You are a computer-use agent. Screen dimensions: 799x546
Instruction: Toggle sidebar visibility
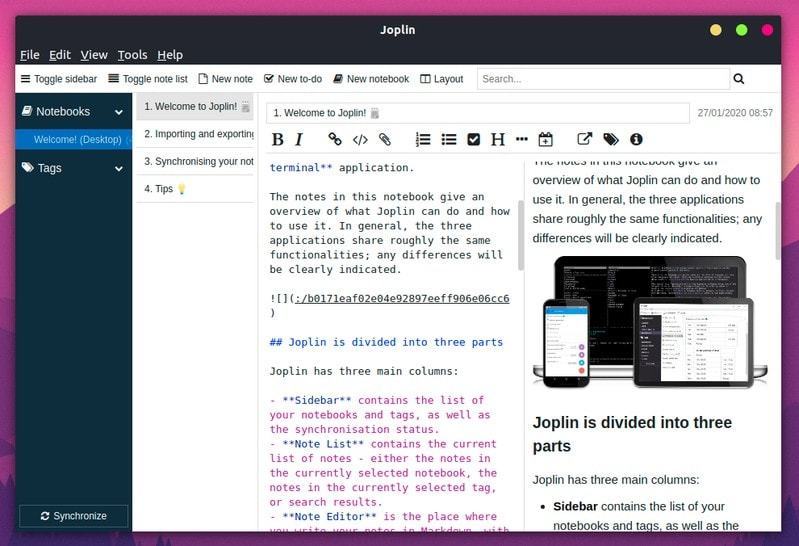click(x=58, y=79)
